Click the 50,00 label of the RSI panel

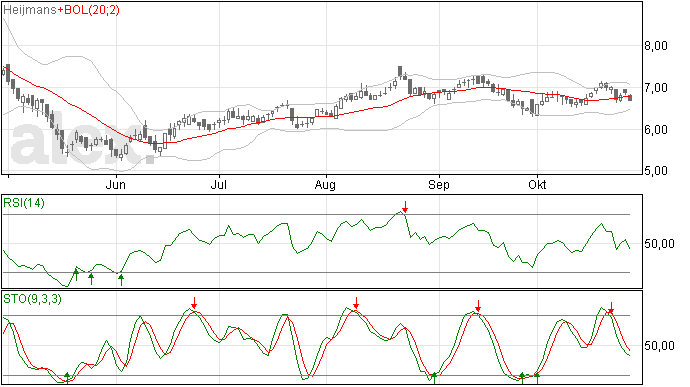point(659,243)
